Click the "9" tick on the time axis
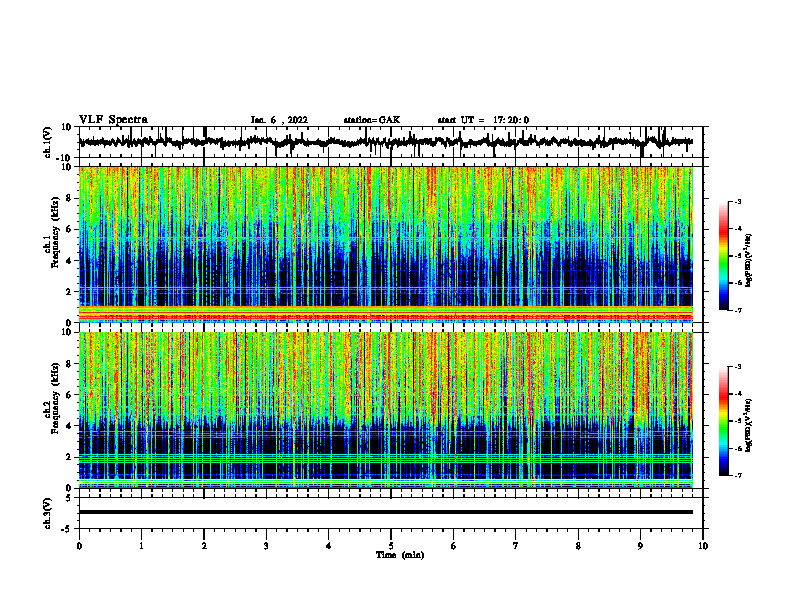The image size is (792, 612). 640,546
